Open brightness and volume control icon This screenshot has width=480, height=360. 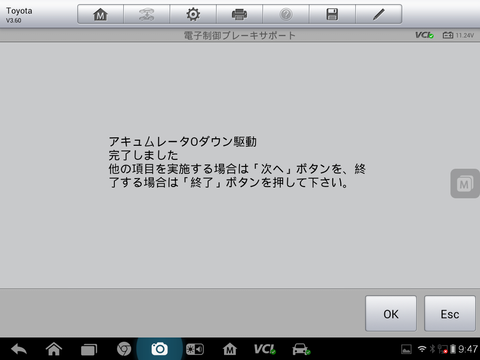pyautogui.click(x=195, y=349)
